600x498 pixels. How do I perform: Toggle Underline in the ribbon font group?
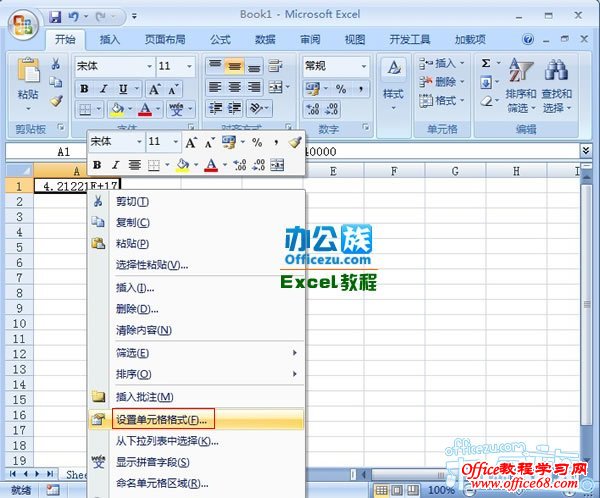coord(123,89)
